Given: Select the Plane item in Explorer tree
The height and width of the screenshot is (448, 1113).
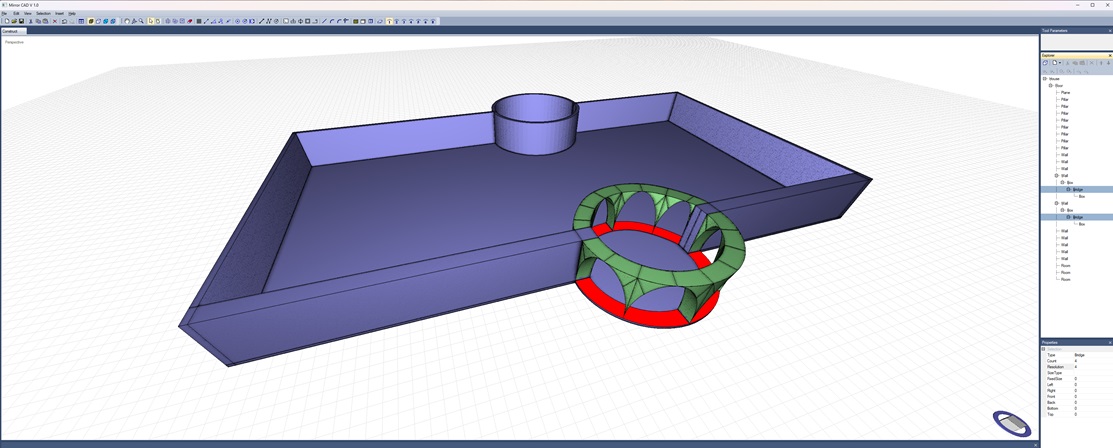Looking at the screenshot, I should (x=1065, y=93).
